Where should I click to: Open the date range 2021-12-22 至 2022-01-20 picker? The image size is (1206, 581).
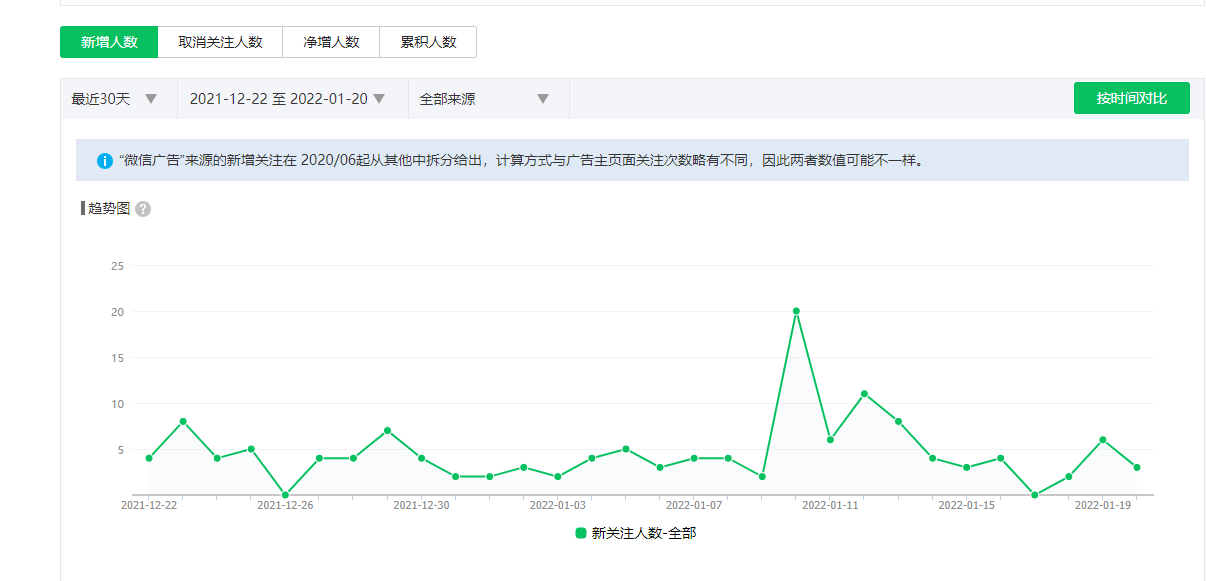pos(288,99)
